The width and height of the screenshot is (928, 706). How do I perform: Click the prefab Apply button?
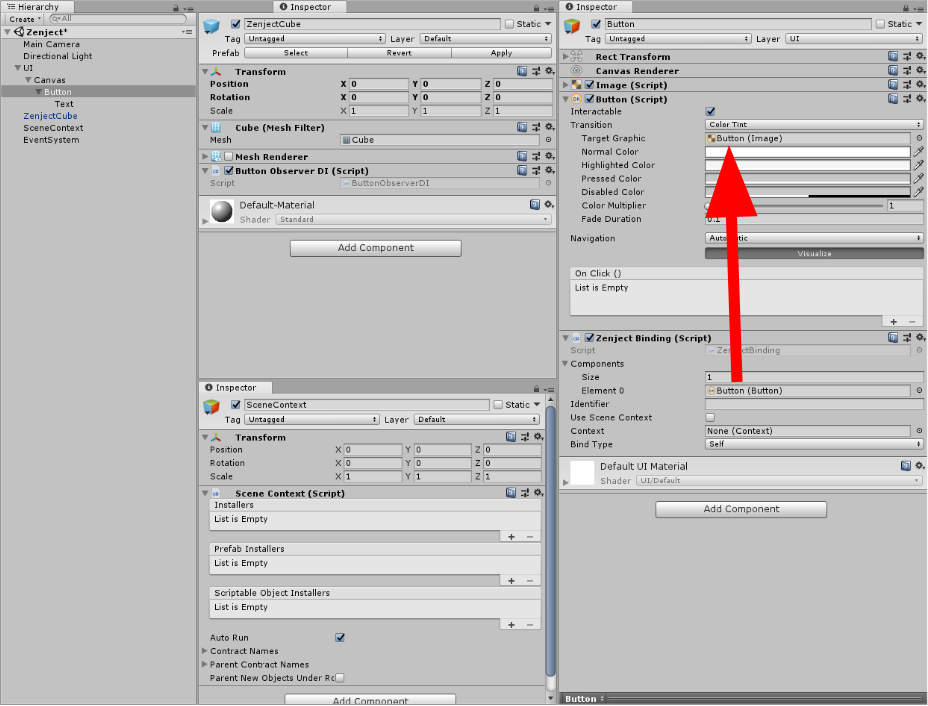[501, 53]
